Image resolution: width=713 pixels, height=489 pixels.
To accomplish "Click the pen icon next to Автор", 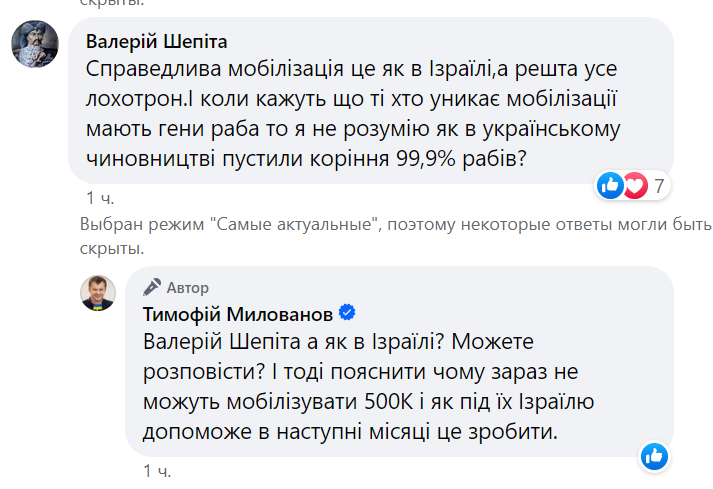I will (x=152, y=287).
